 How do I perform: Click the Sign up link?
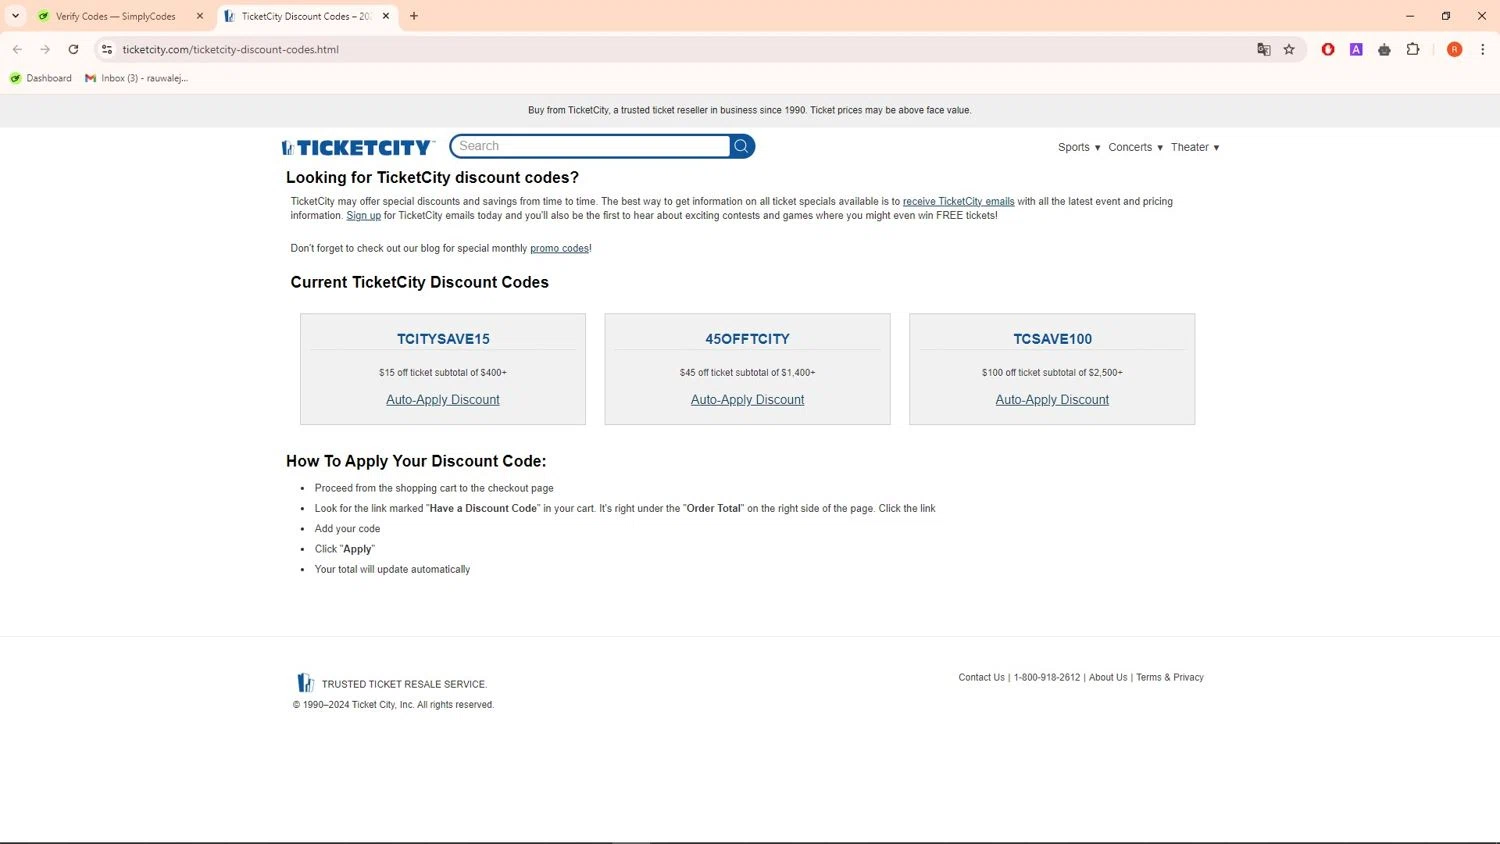pos(363,215)
